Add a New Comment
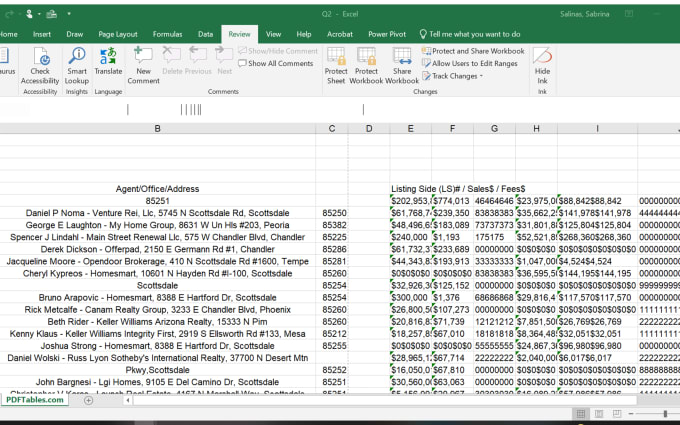 [x=143, y=65]
